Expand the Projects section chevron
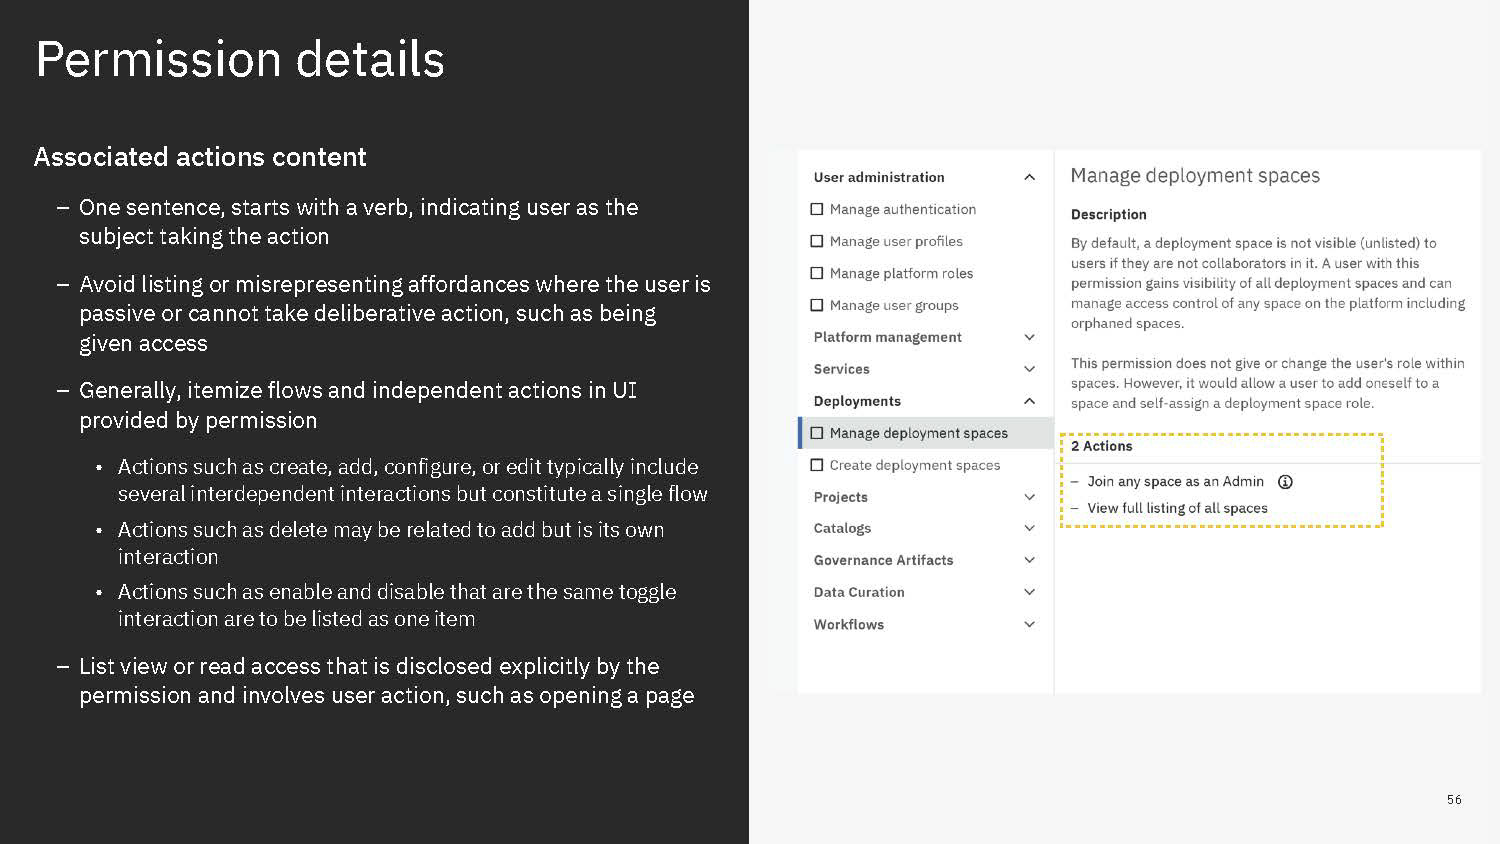This screenshot has height=844, width=1500. 1029,497
